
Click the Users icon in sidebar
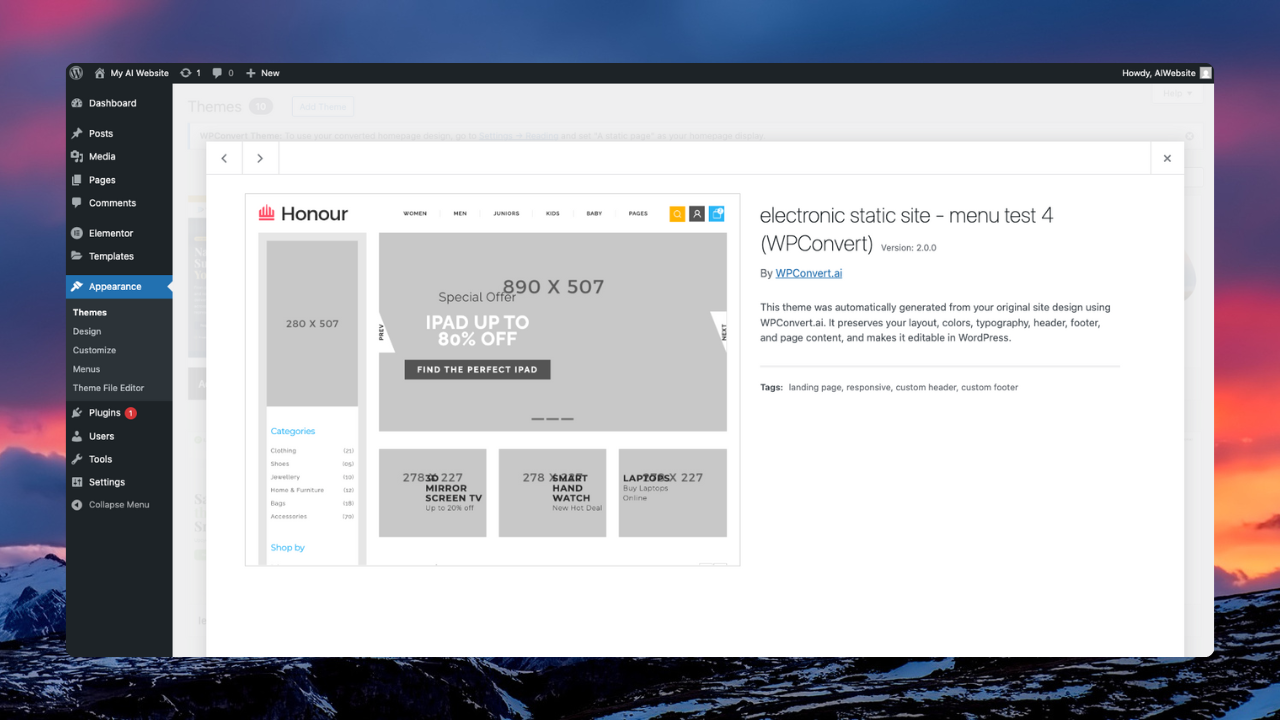77,436
